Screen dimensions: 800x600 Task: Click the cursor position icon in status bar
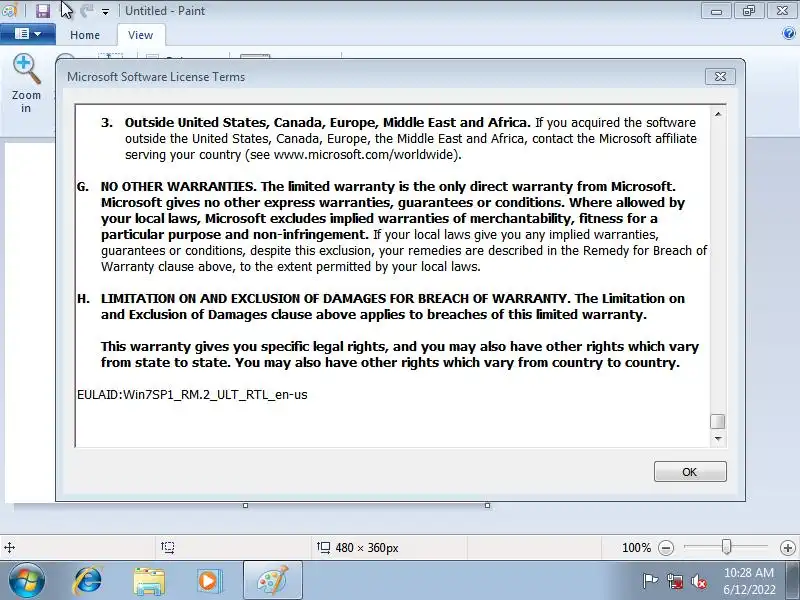click(9, 548)
